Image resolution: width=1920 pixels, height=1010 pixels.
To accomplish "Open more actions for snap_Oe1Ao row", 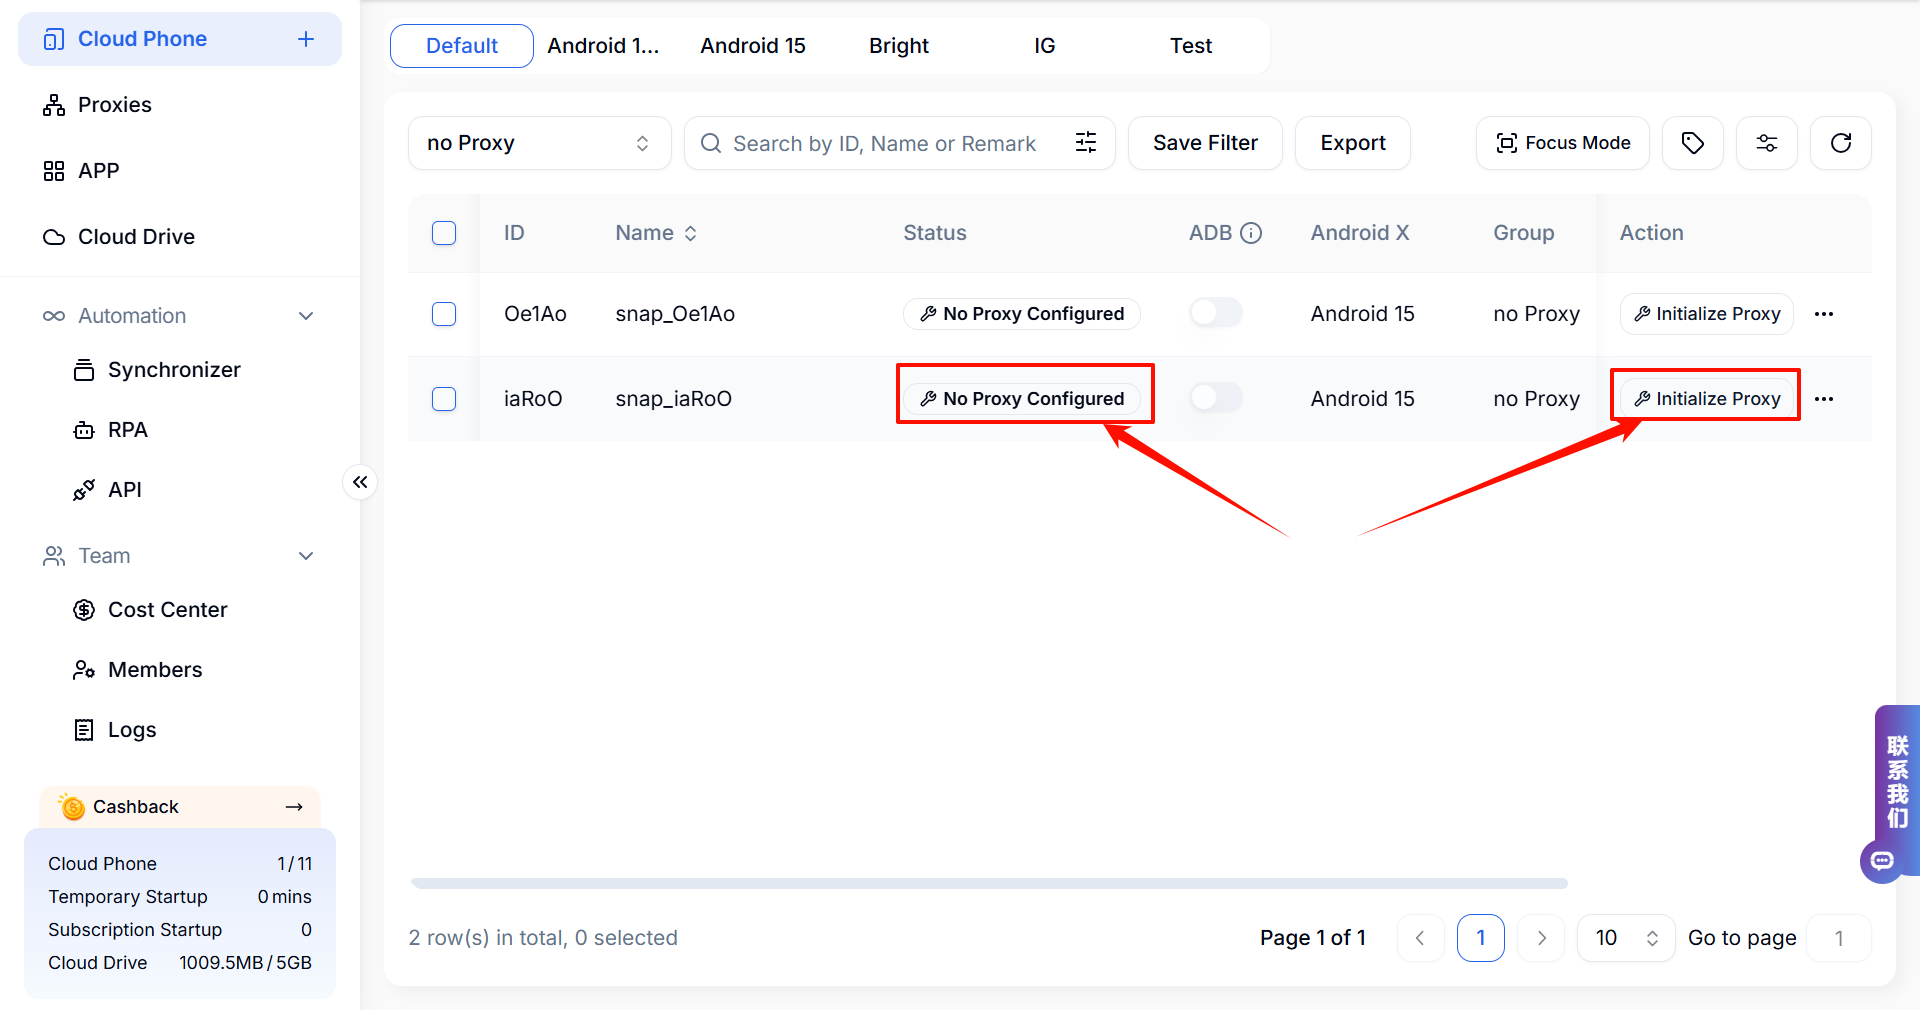I will 1824,314.
